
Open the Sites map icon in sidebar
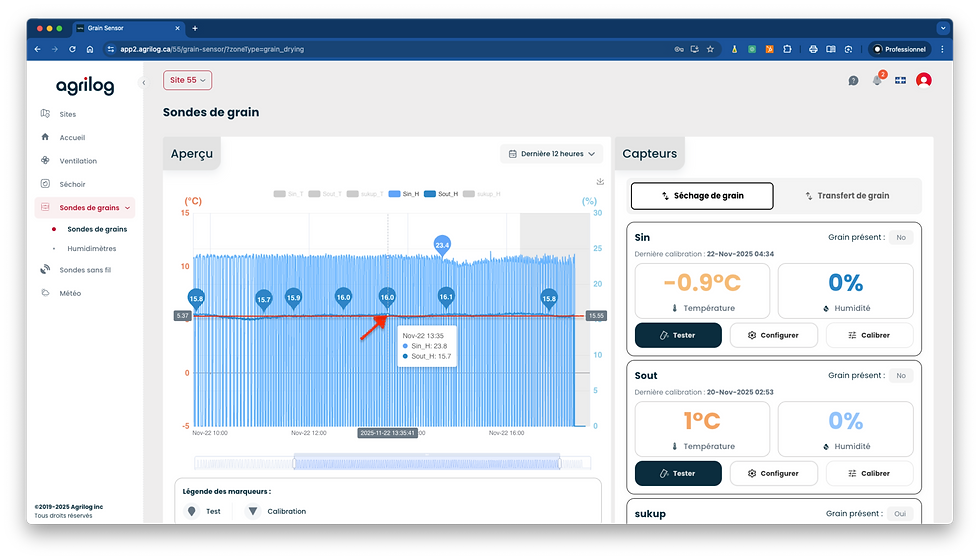[45, 114]
